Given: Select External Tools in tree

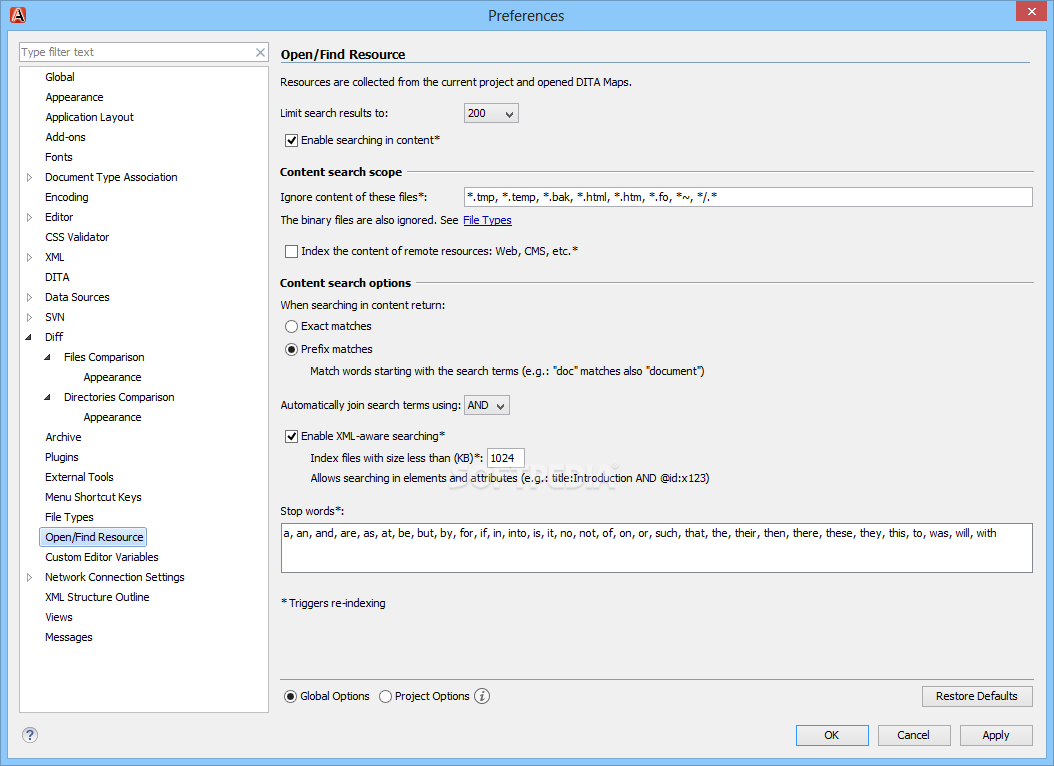Looking at the screenshot, I should click(x=79, y=477).
